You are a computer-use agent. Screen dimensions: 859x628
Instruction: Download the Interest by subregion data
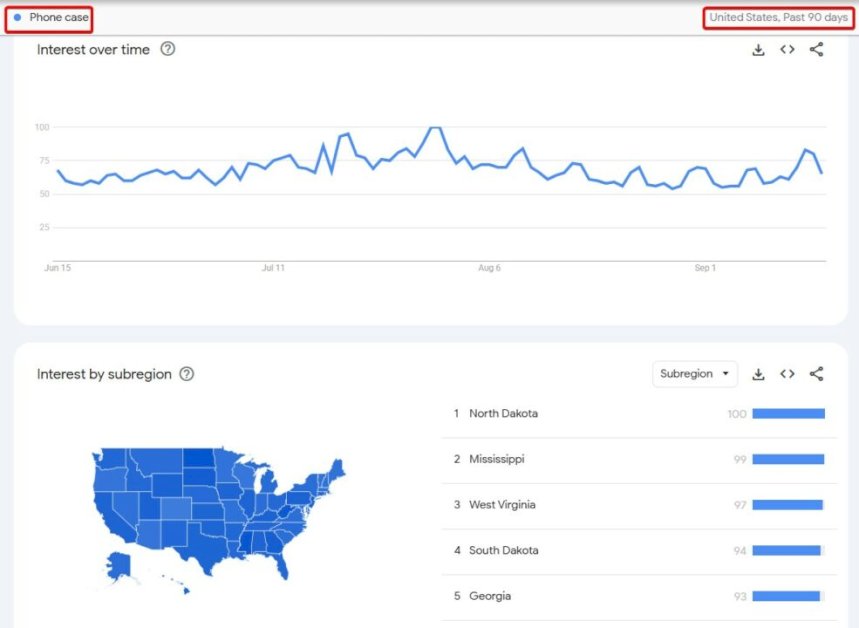[x=758, y=373]
